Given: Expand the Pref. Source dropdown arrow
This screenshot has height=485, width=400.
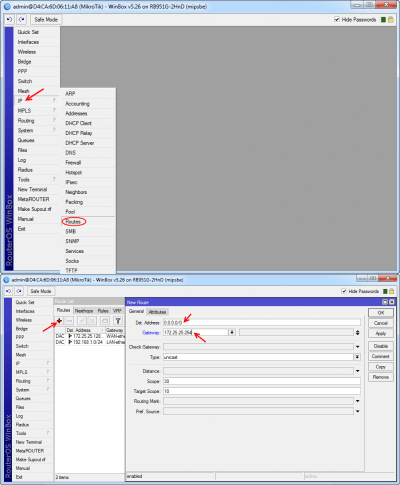Looking at the screenshot, I should point(357,411).
